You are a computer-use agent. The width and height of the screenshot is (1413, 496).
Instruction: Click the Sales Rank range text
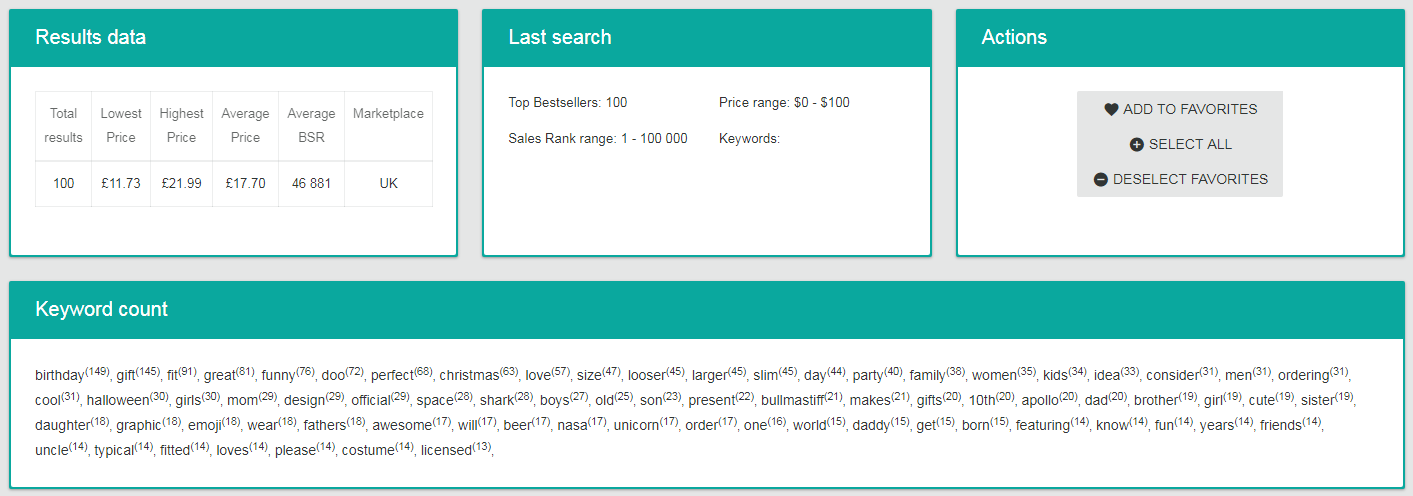coord(598,139)
